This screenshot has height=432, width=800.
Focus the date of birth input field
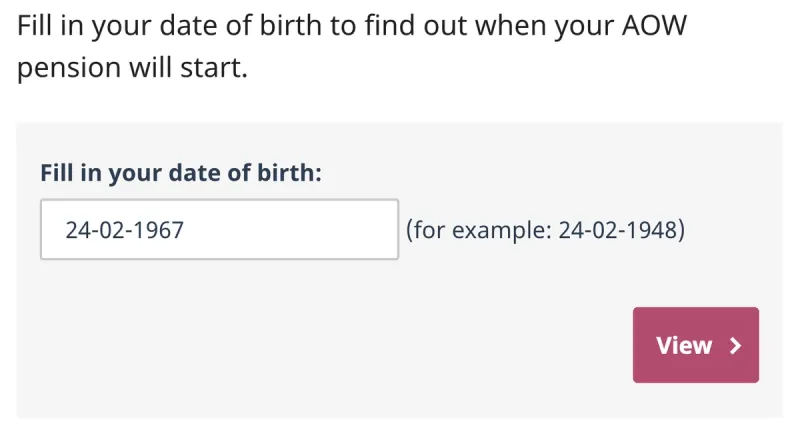coord(219,230)
